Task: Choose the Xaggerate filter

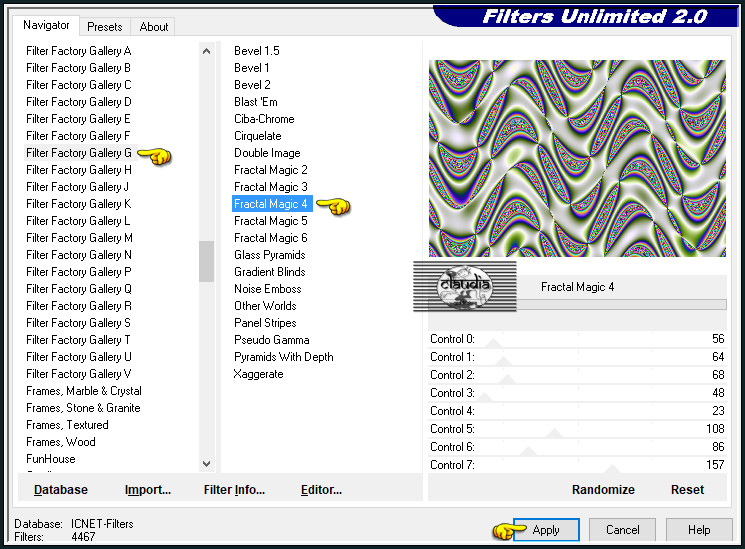Action: [x=258, y=374]
